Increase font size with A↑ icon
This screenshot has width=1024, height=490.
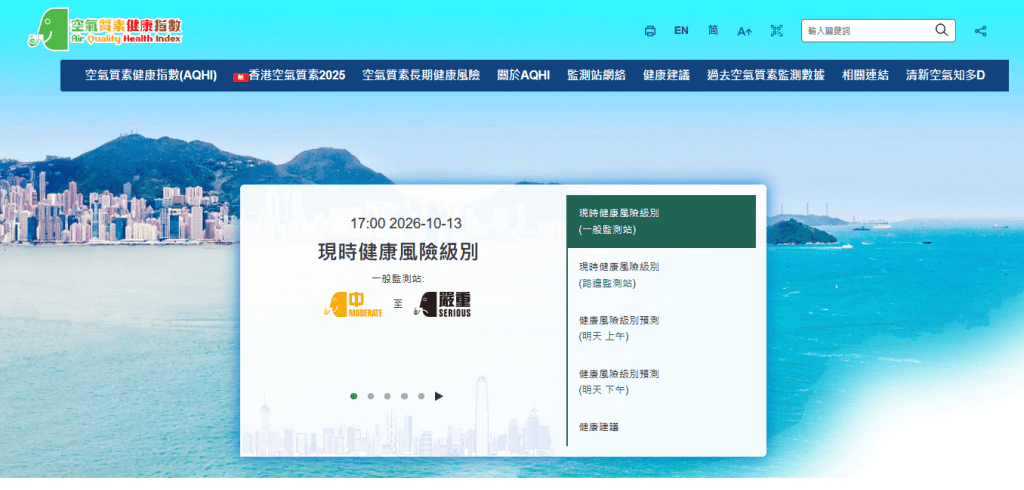[x=744, y=31]
